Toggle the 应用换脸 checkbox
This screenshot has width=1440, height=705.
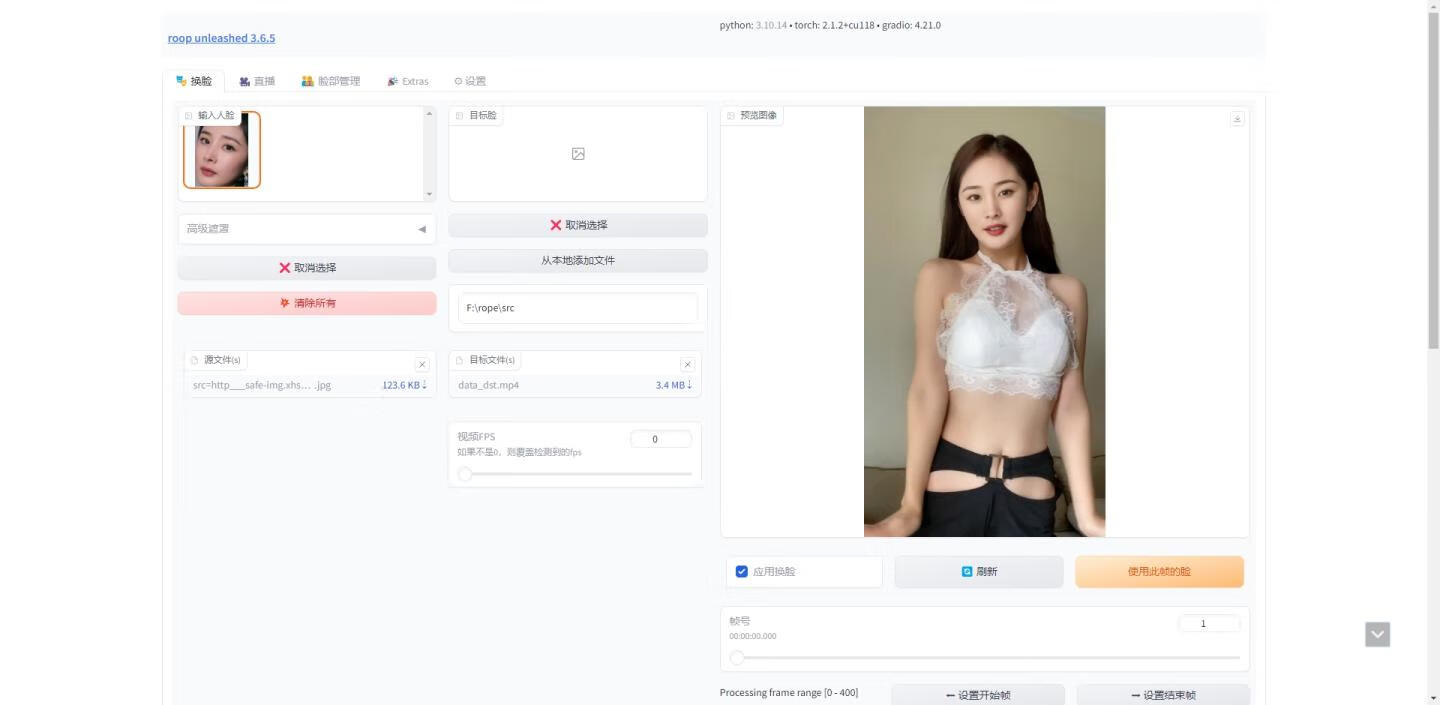point(742,572)
